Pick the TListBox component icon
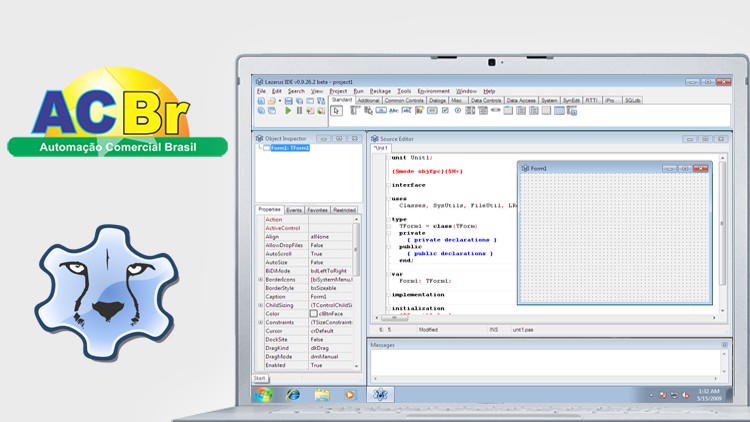The width and height of the screenshot is (750, 422). [470, 111]
